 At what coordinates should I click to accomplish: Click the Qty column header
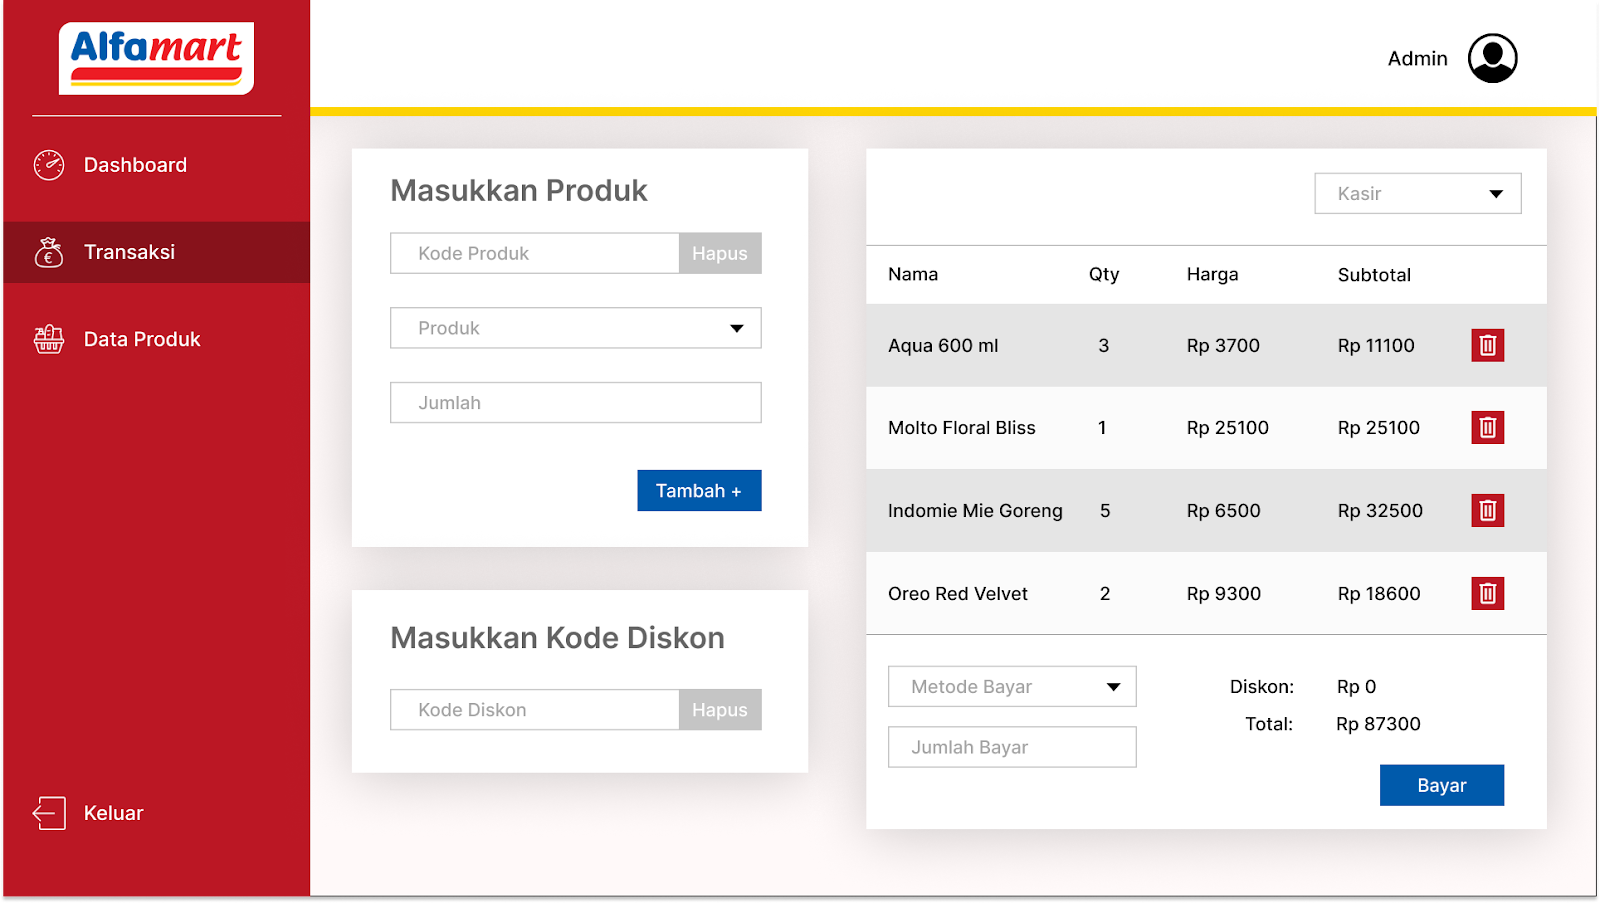pos(1104,274)
